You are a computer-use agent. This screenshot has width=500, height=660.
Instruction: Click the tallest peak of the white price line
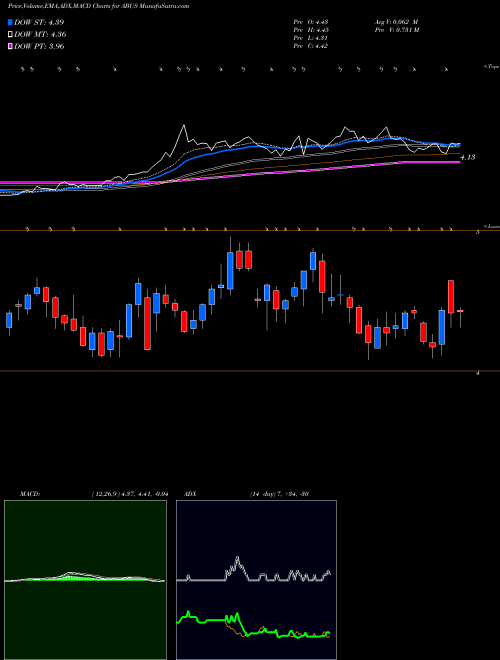tap(184, 125)
